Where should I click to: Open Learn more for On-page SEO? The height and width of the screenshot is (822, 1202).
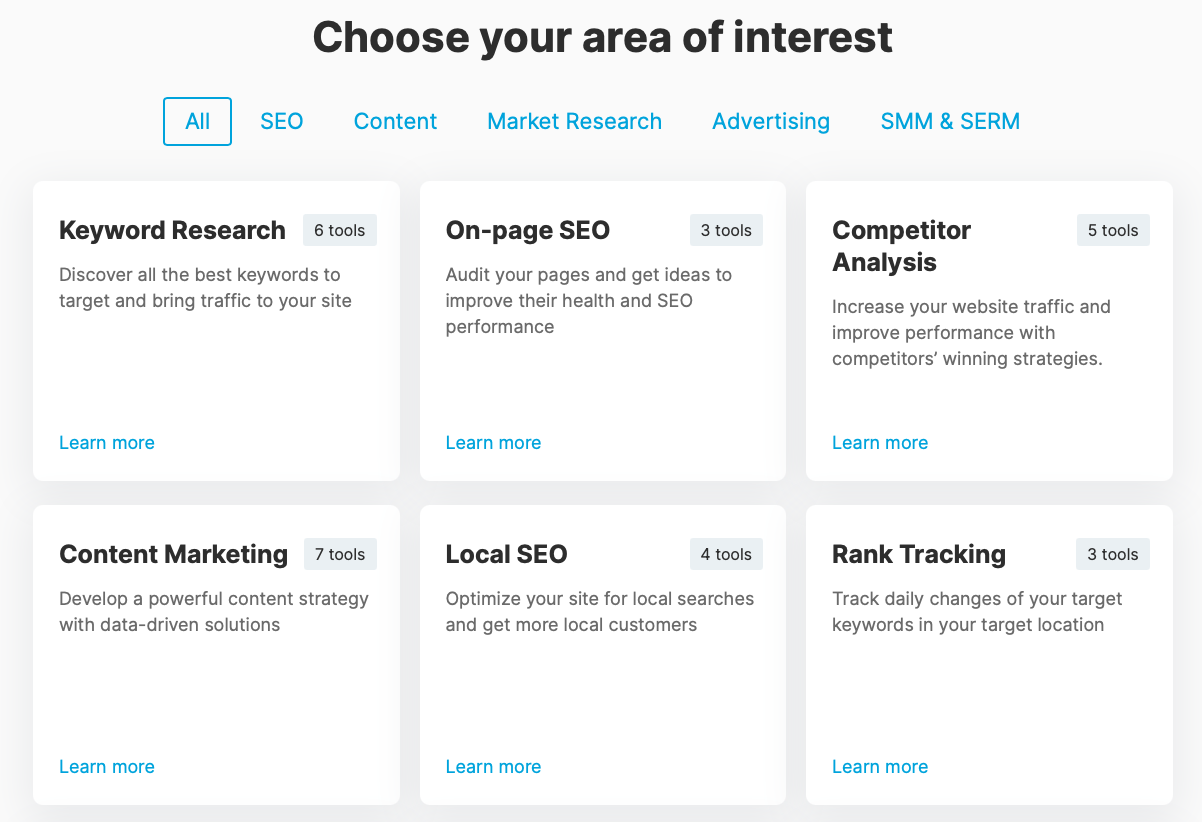tap(493, 443)
